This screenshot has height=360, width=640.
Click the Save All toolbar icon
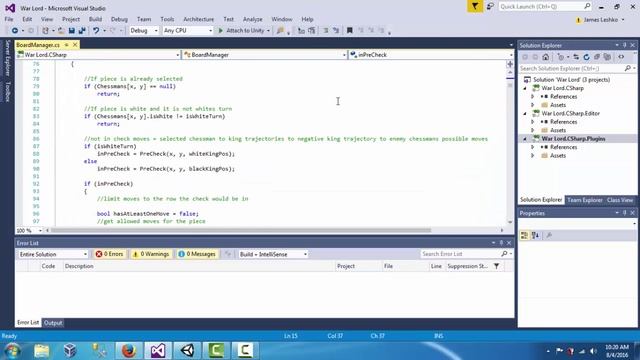point(82,31)
